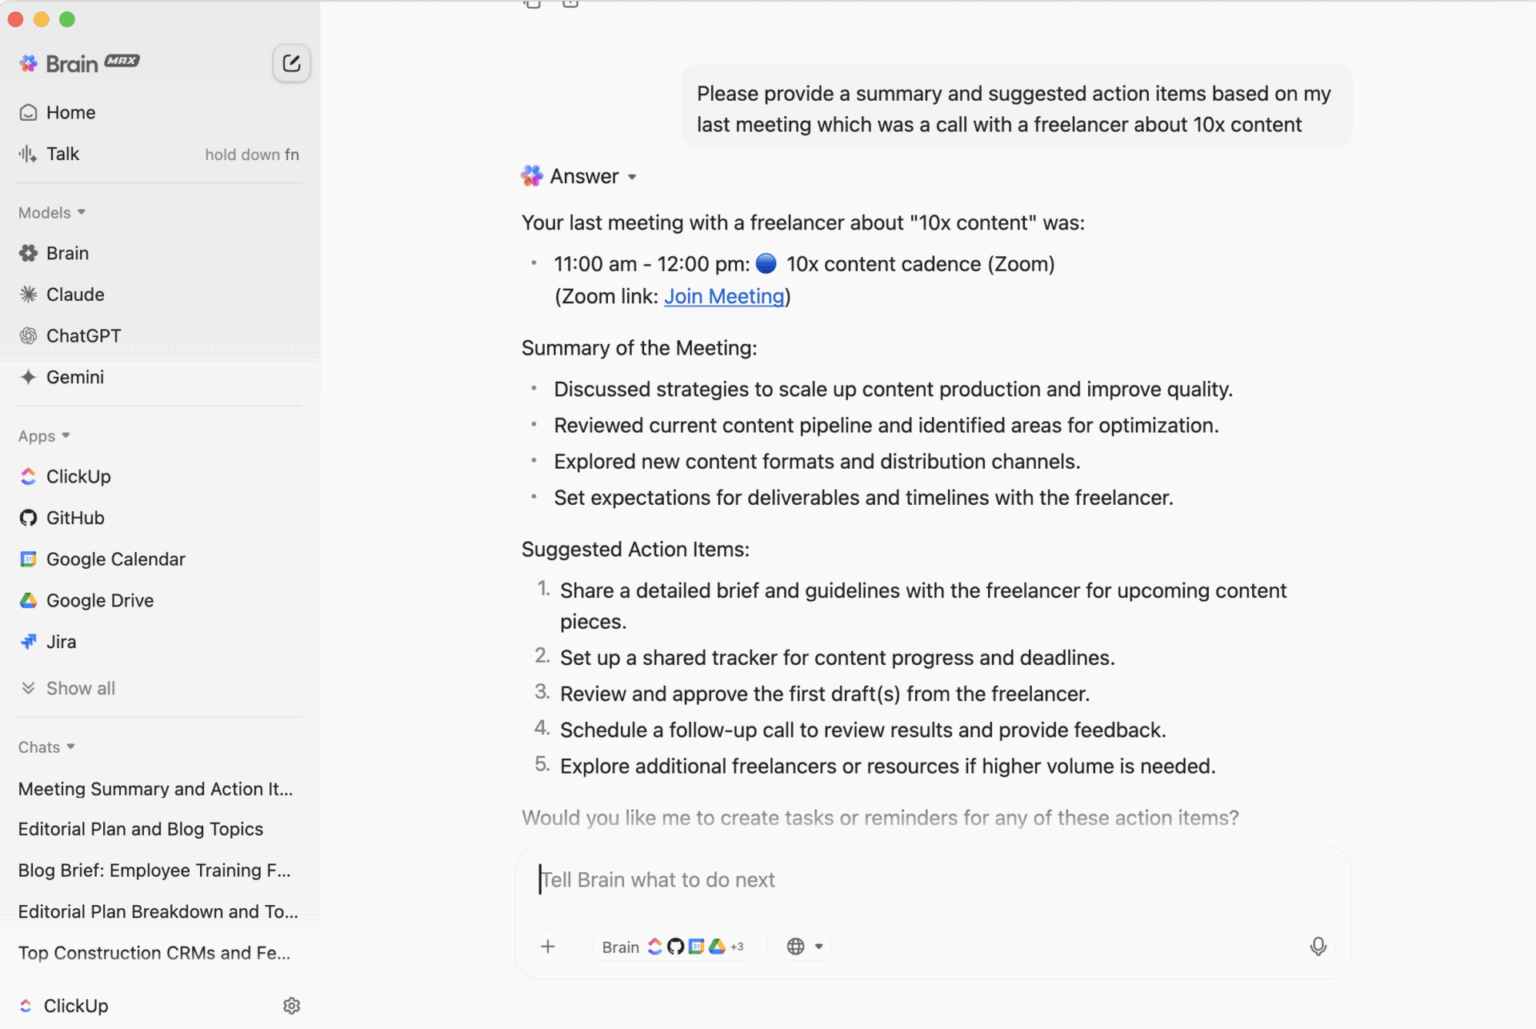Collapse the Apps section header
Image resolution: width=1536 pixels, height=1029 pixels.
(44, 436)
